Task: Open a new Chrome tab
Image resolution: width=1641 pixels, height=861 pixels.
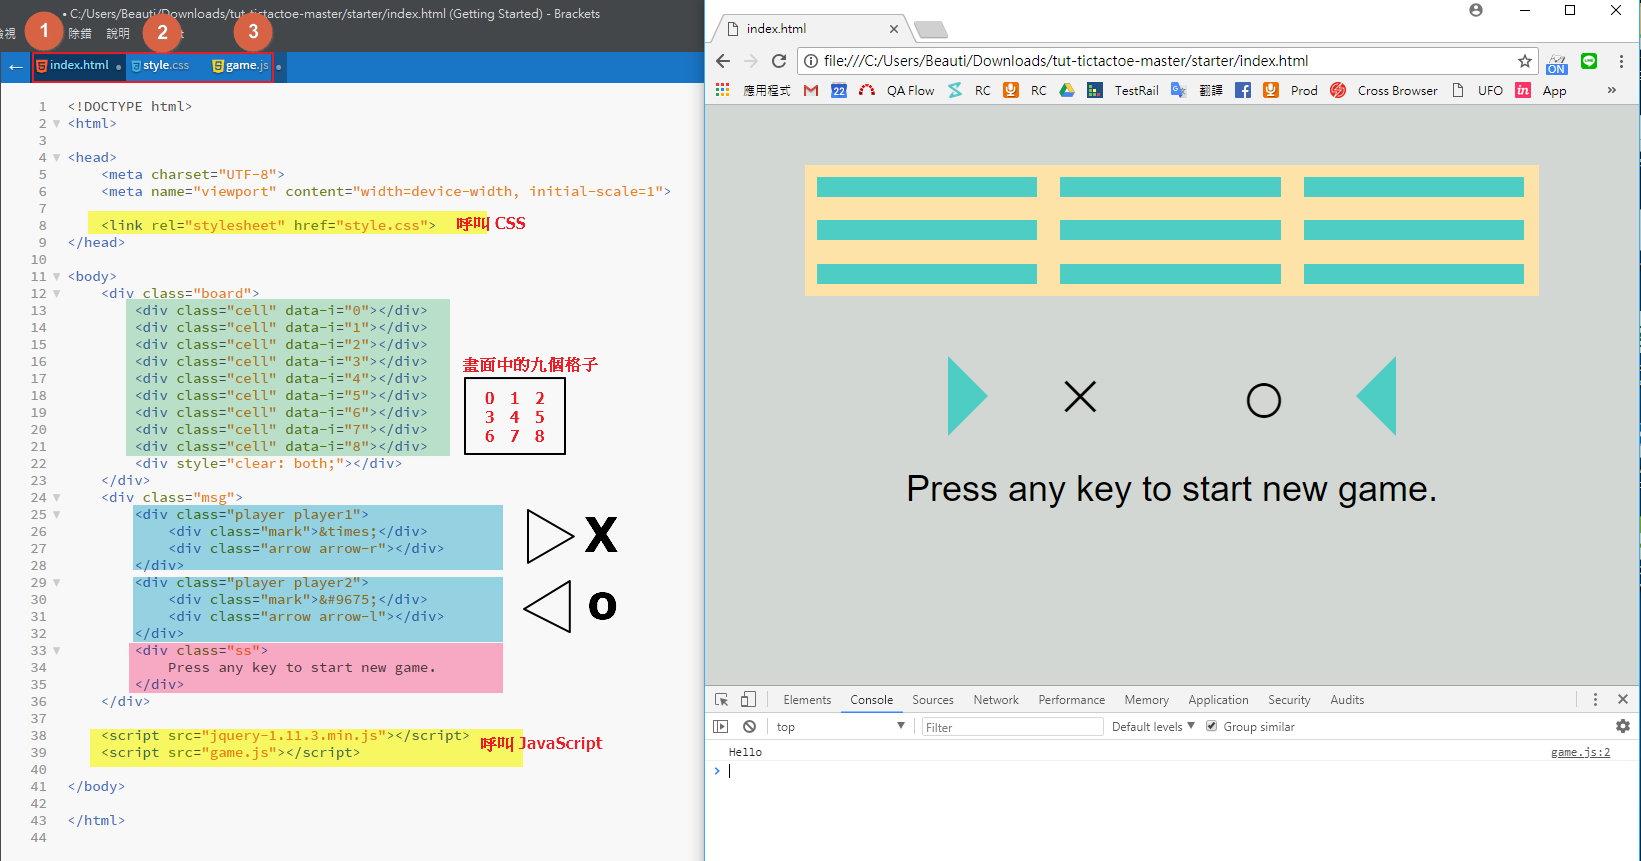Action: click(930, 29)
